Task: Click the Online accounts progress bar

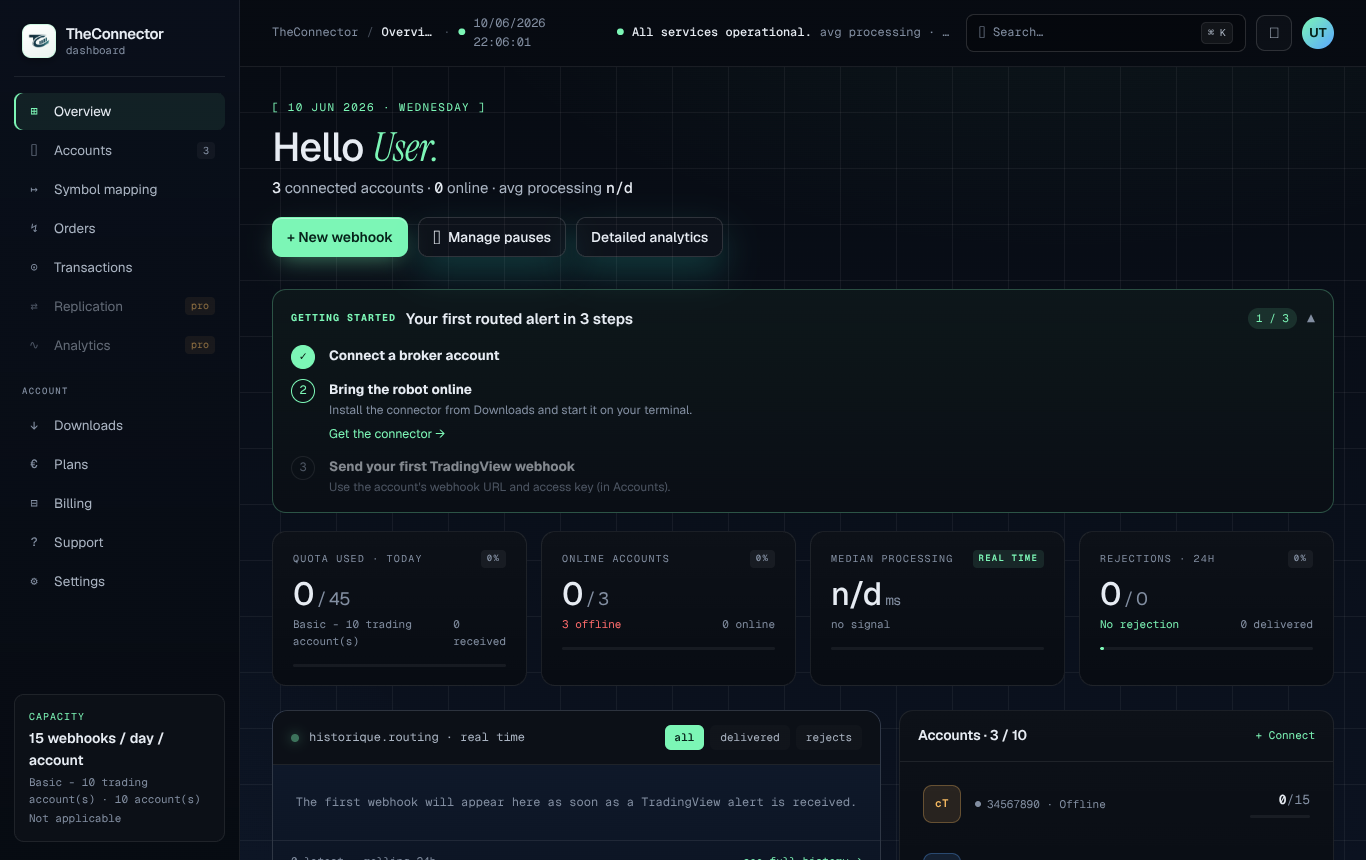Action: pyautogui.click(x=668, y=648)
